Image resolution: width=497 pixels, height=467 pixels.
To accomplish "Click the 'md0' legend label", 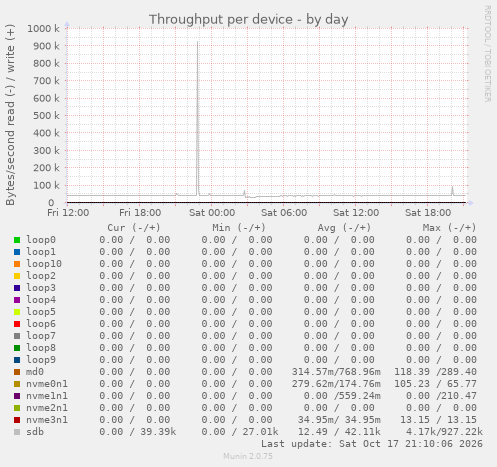I will (35, 372).
